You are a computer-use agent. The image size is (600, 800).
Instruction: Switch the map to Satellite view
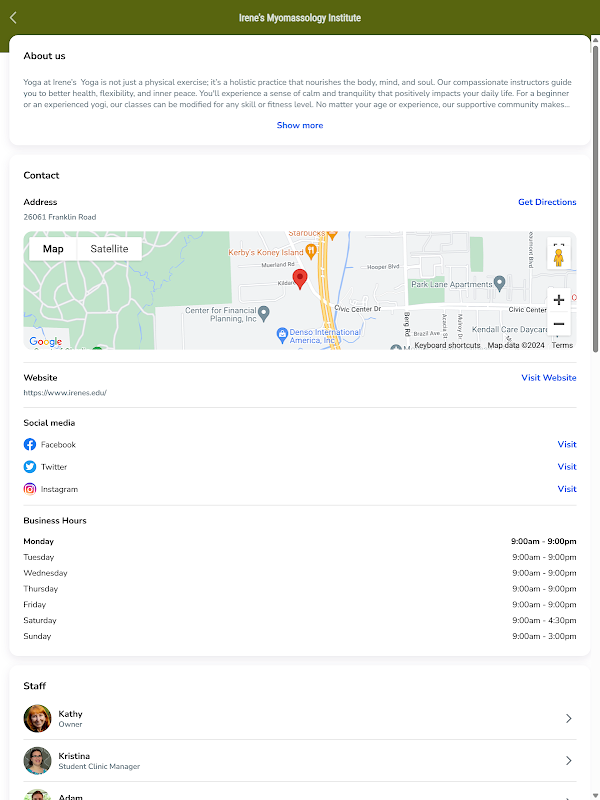109,249
